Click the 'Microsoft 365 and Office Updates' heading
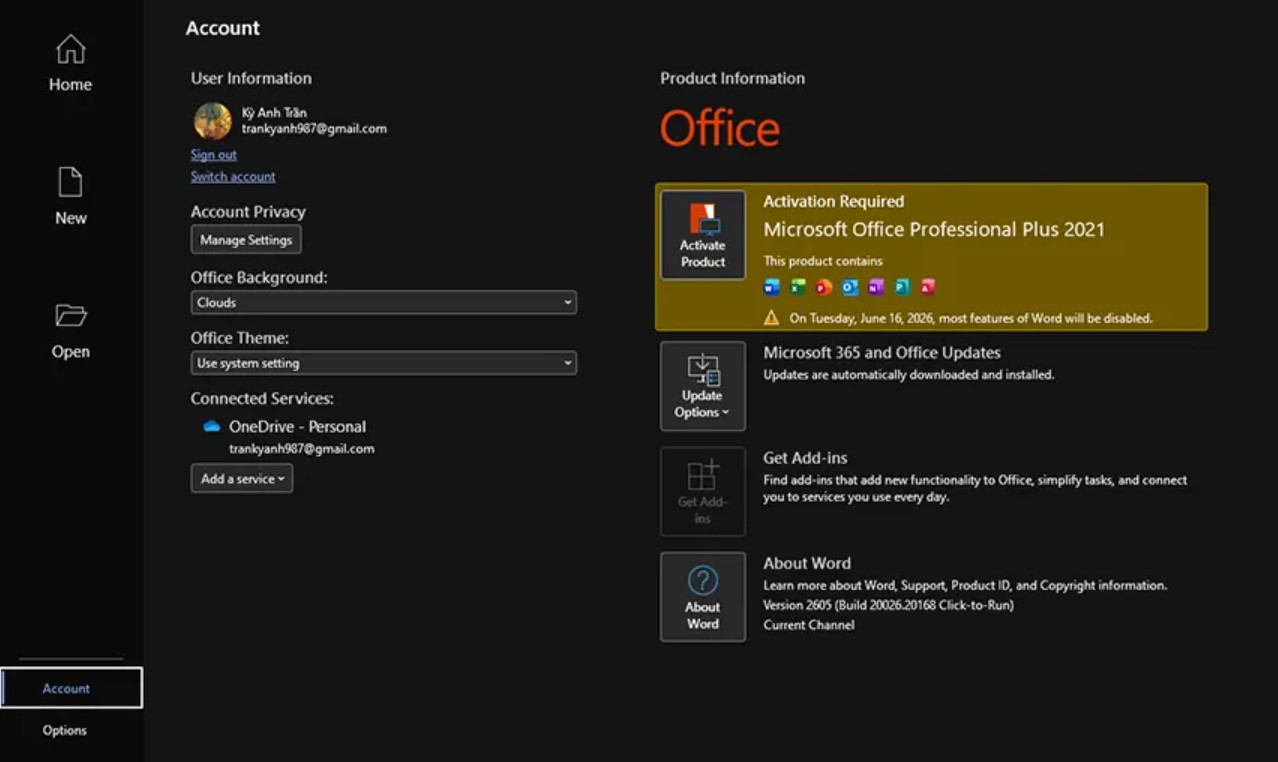This screenshot has height=762, width=1278. pyautogui.click(x=882, y=352)
